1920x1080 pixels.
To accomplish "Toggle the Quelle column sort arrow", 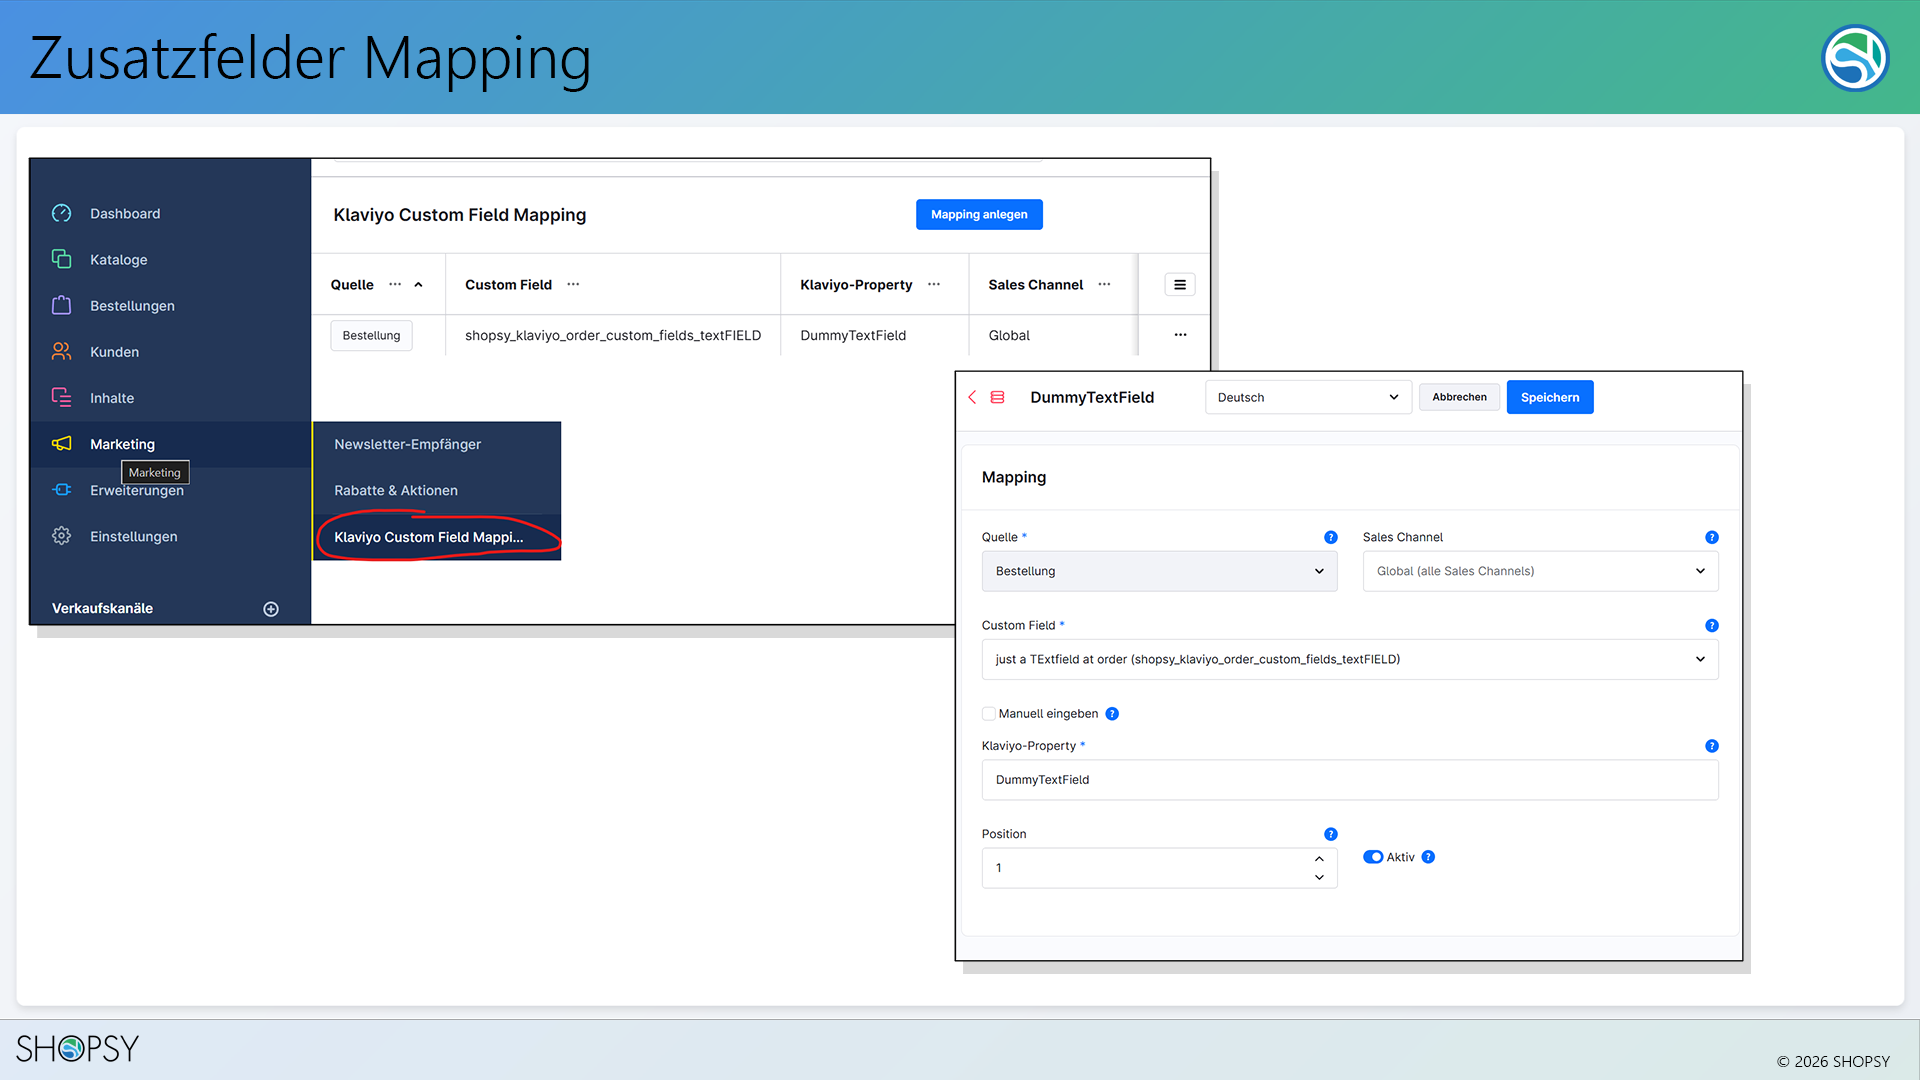I will (419, 284).
